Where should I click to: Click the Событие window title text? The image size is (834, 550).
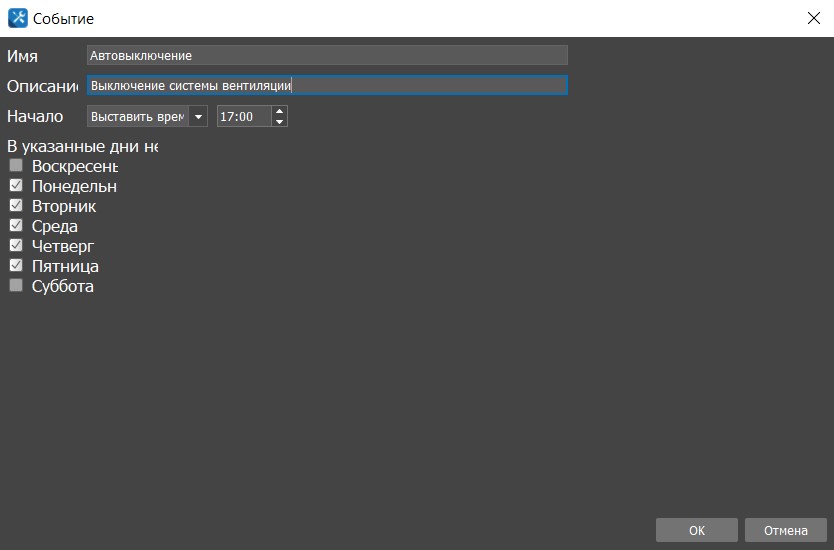(x=63, y=19)
